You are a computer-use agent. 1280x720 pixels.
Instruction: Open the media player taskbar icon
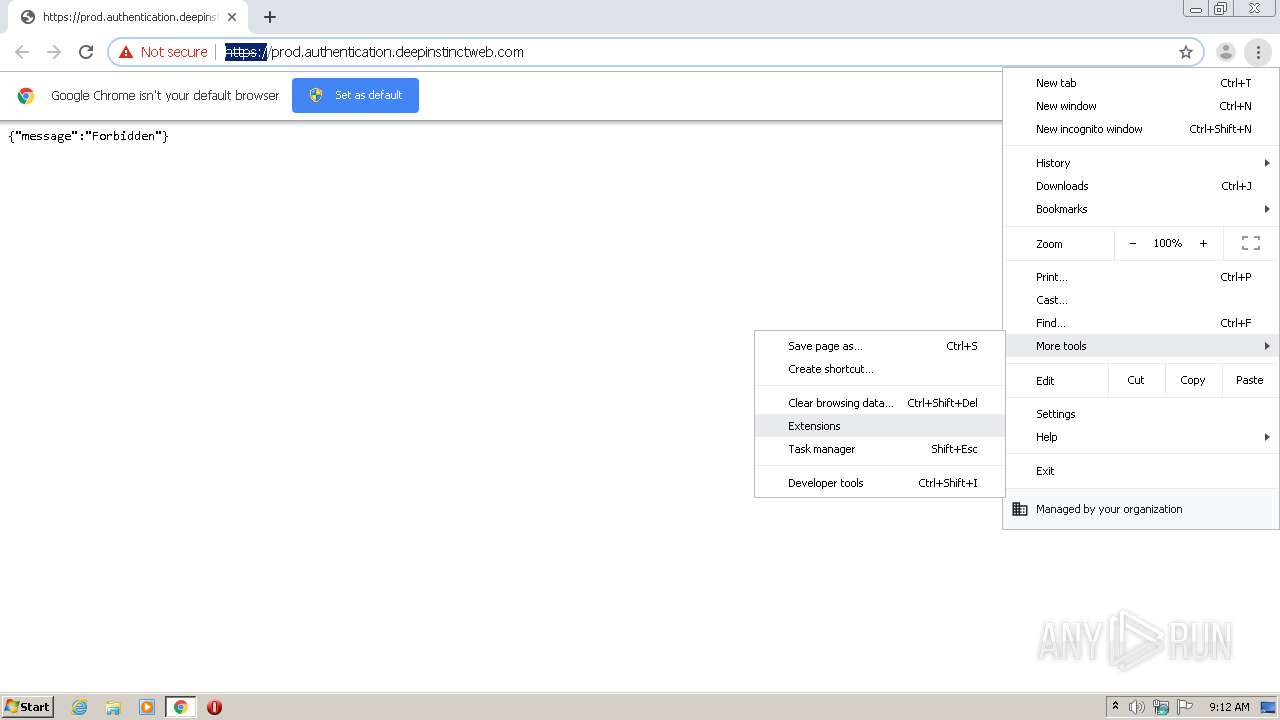147,707
